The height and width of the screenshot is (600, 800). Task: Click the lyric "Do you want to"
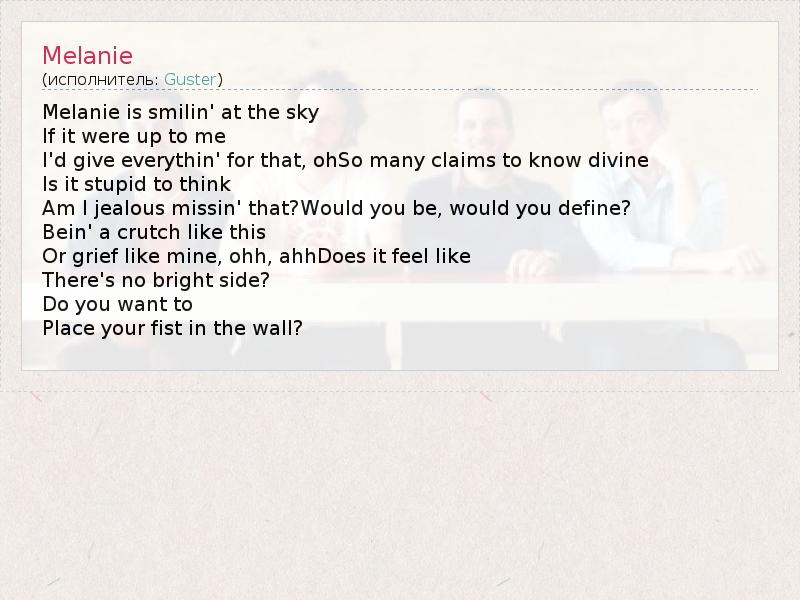coord(118,304)
